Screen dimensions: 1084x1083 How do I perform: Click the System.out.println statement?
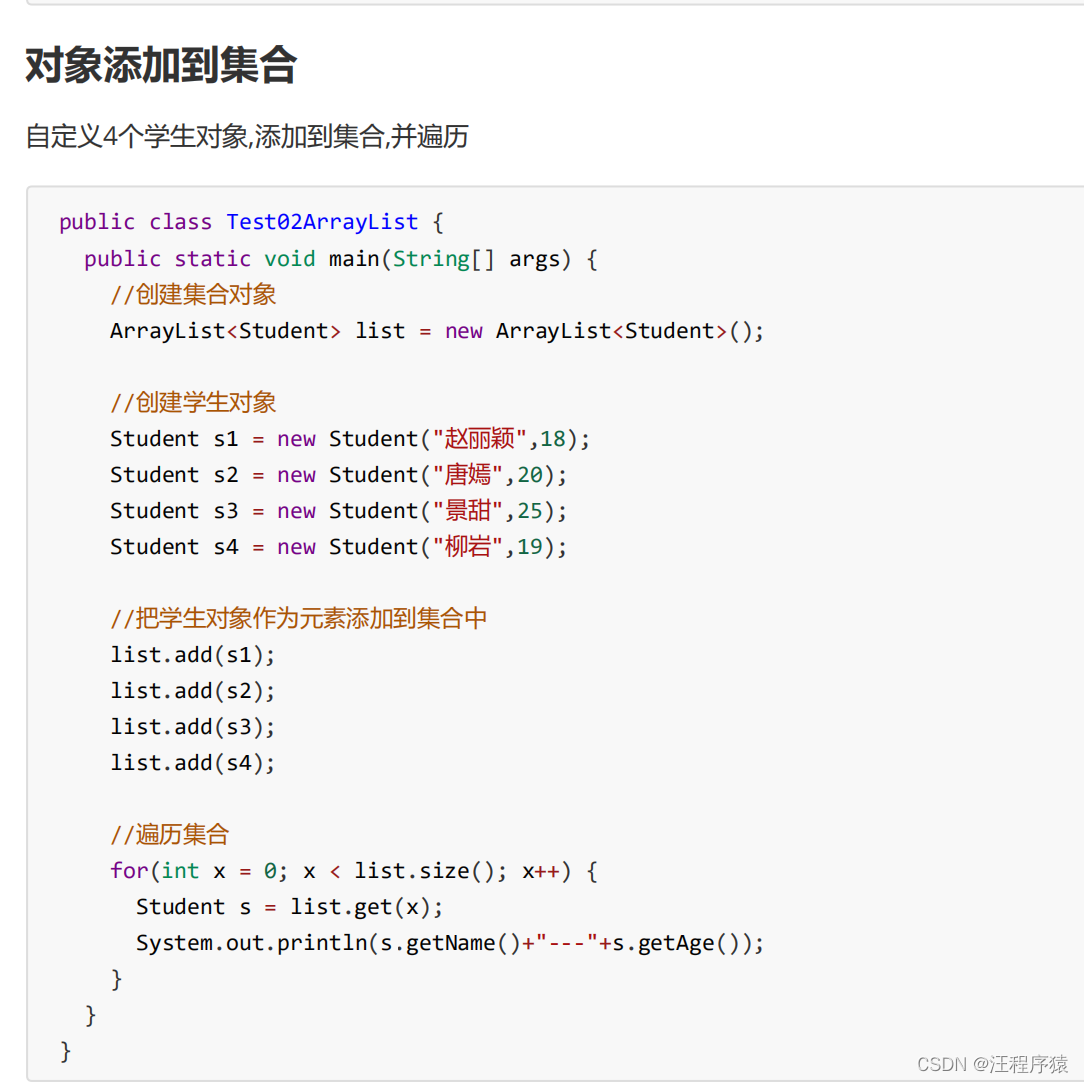point(450,943)
